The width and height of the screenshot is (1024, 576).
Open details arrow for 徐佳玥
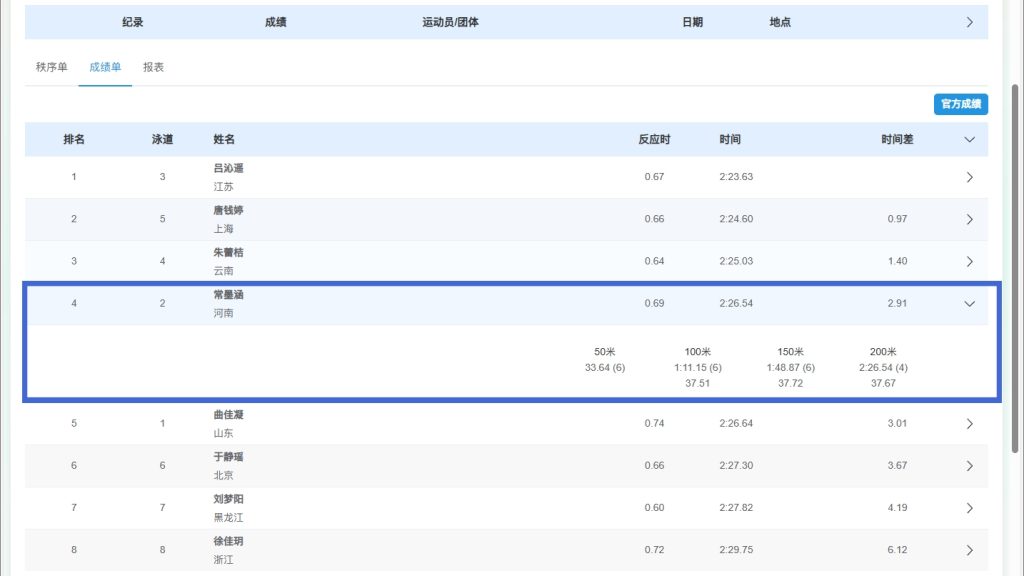click(x=969, y=550)
